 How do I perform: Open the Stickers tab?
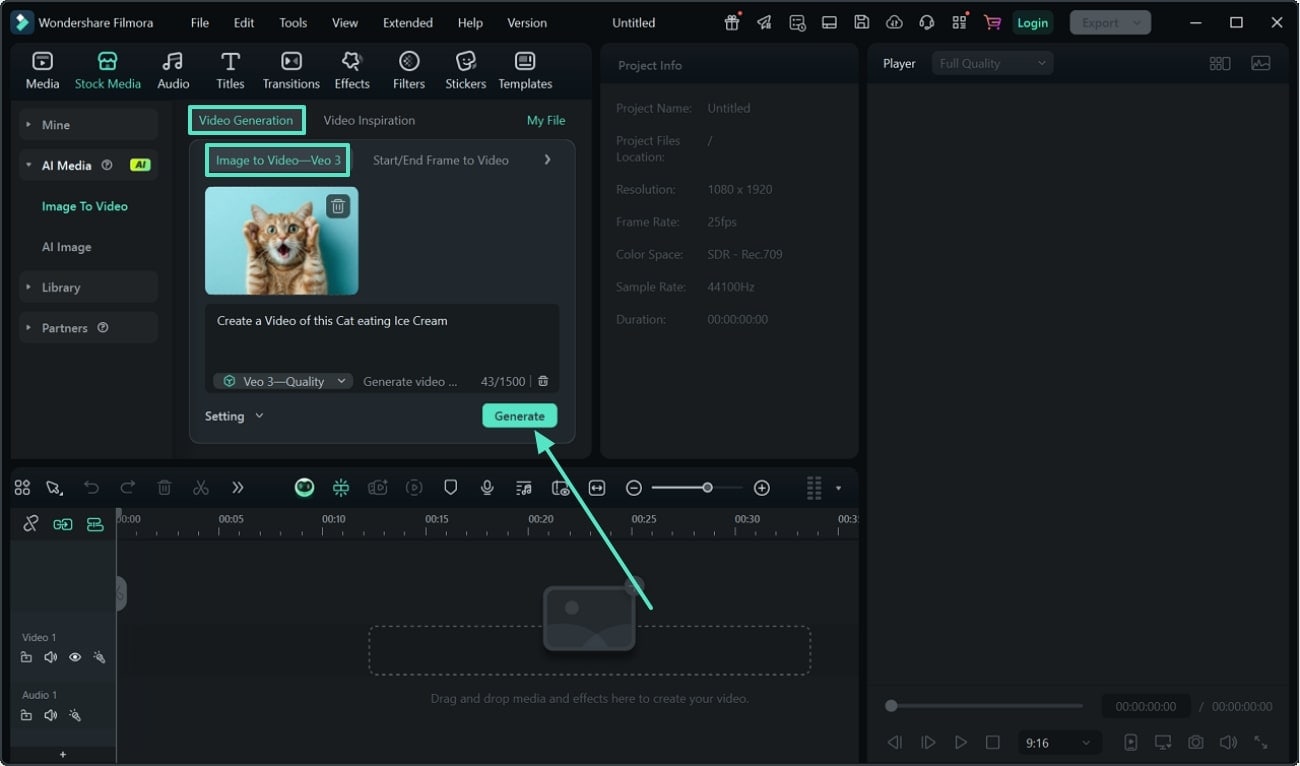click(x=465, y=71)
